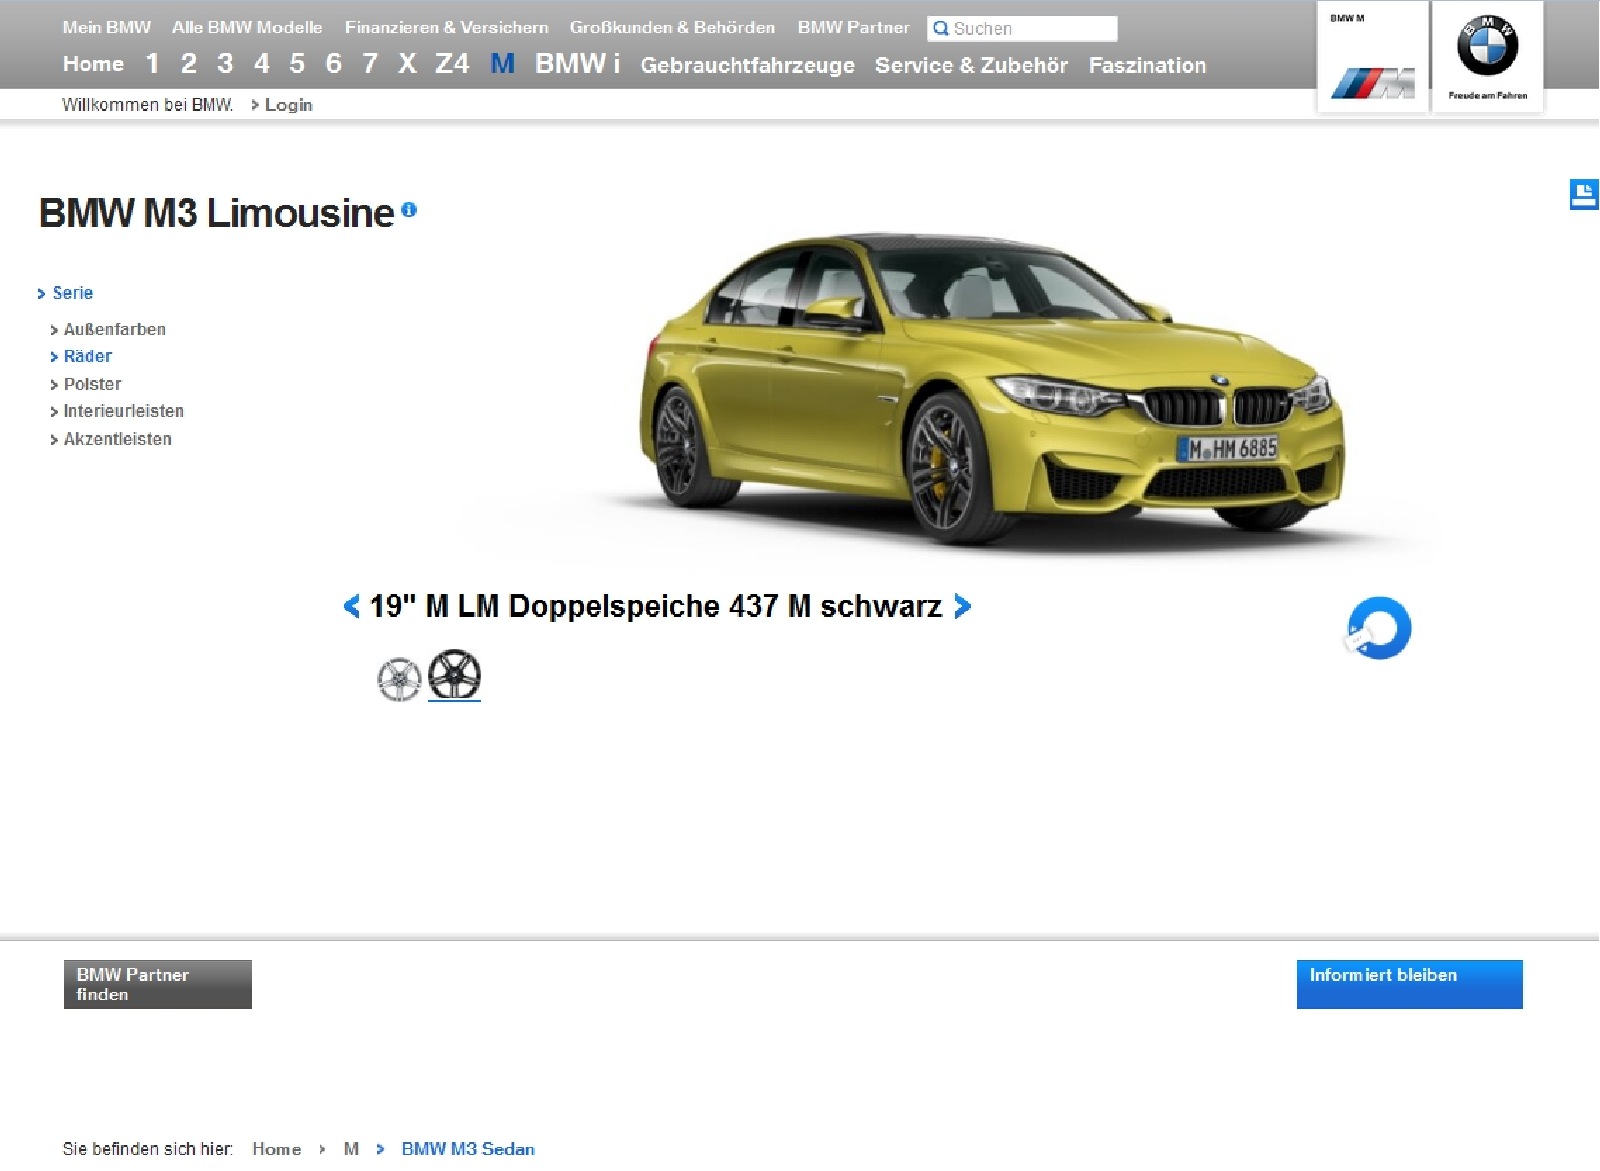Select the 7 series nav item
1600x1171 pixels.
click(x=370, y=64)
